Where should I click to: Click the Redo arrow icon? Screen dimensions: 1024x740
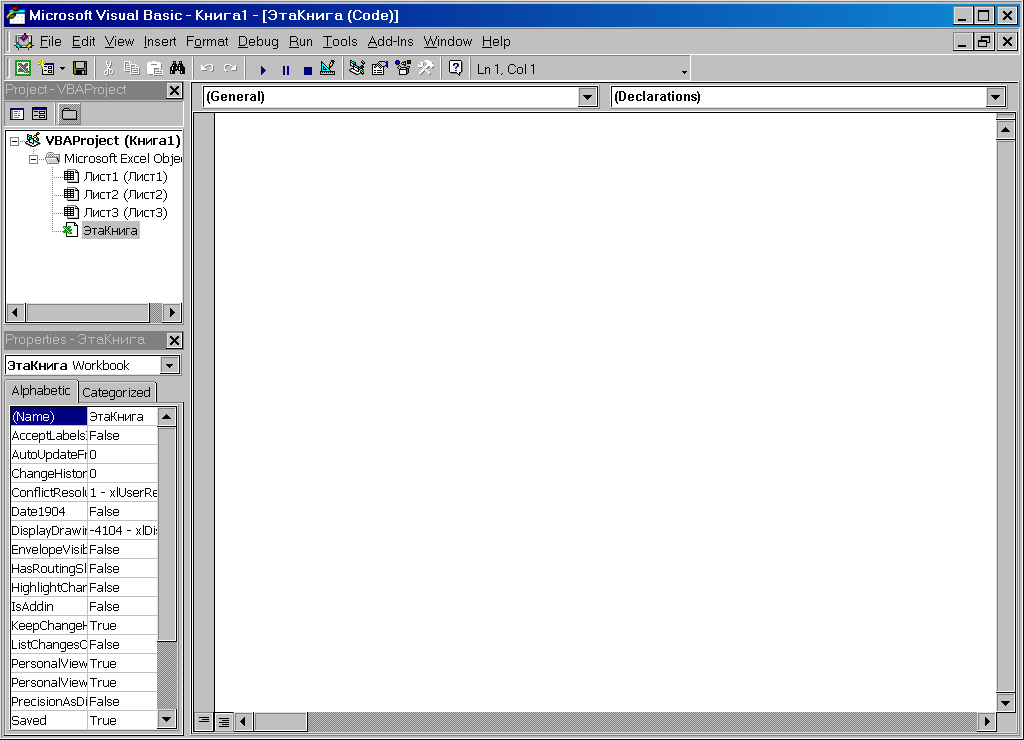tap(230, 68)
